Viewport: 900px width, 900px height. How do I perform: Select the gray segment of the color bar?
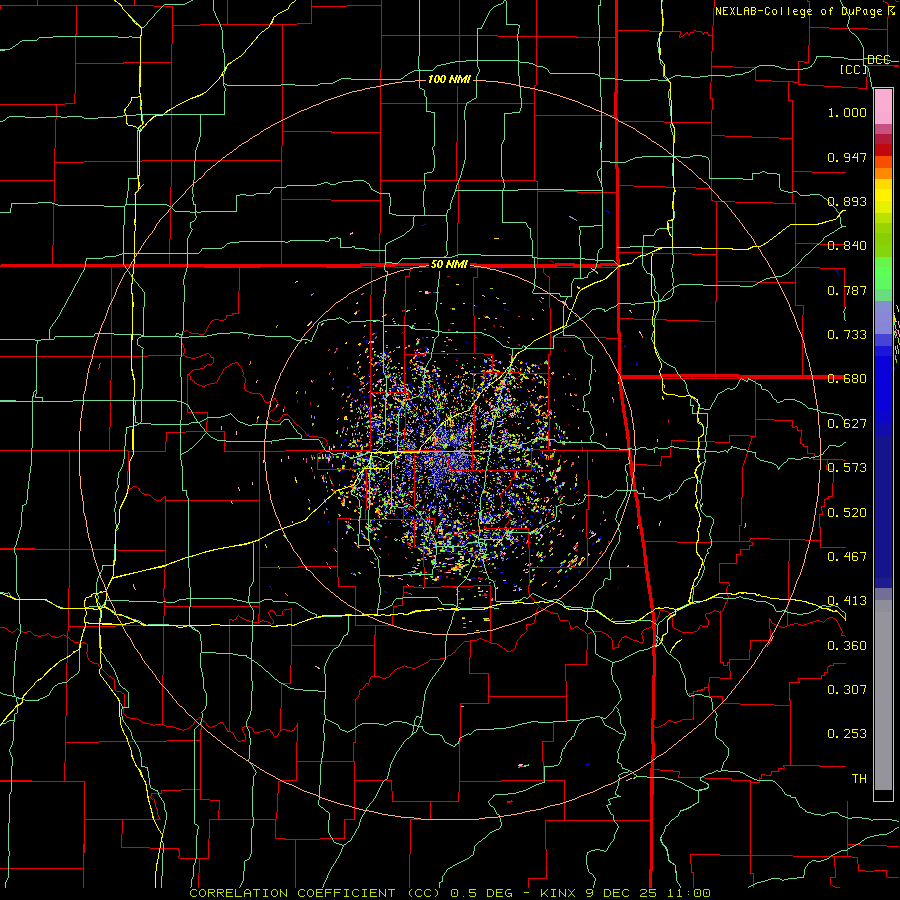[x=883, y=695]
